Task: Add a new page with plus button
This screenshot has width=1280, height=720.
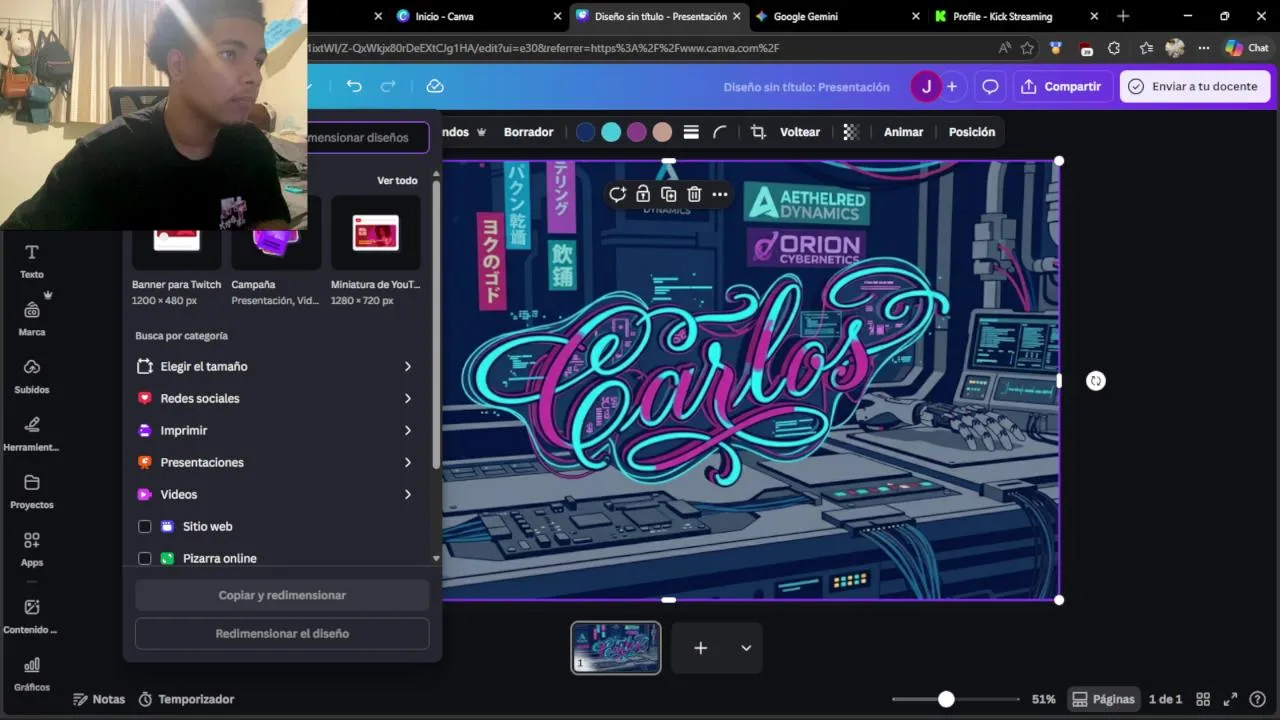Action: 701,648
